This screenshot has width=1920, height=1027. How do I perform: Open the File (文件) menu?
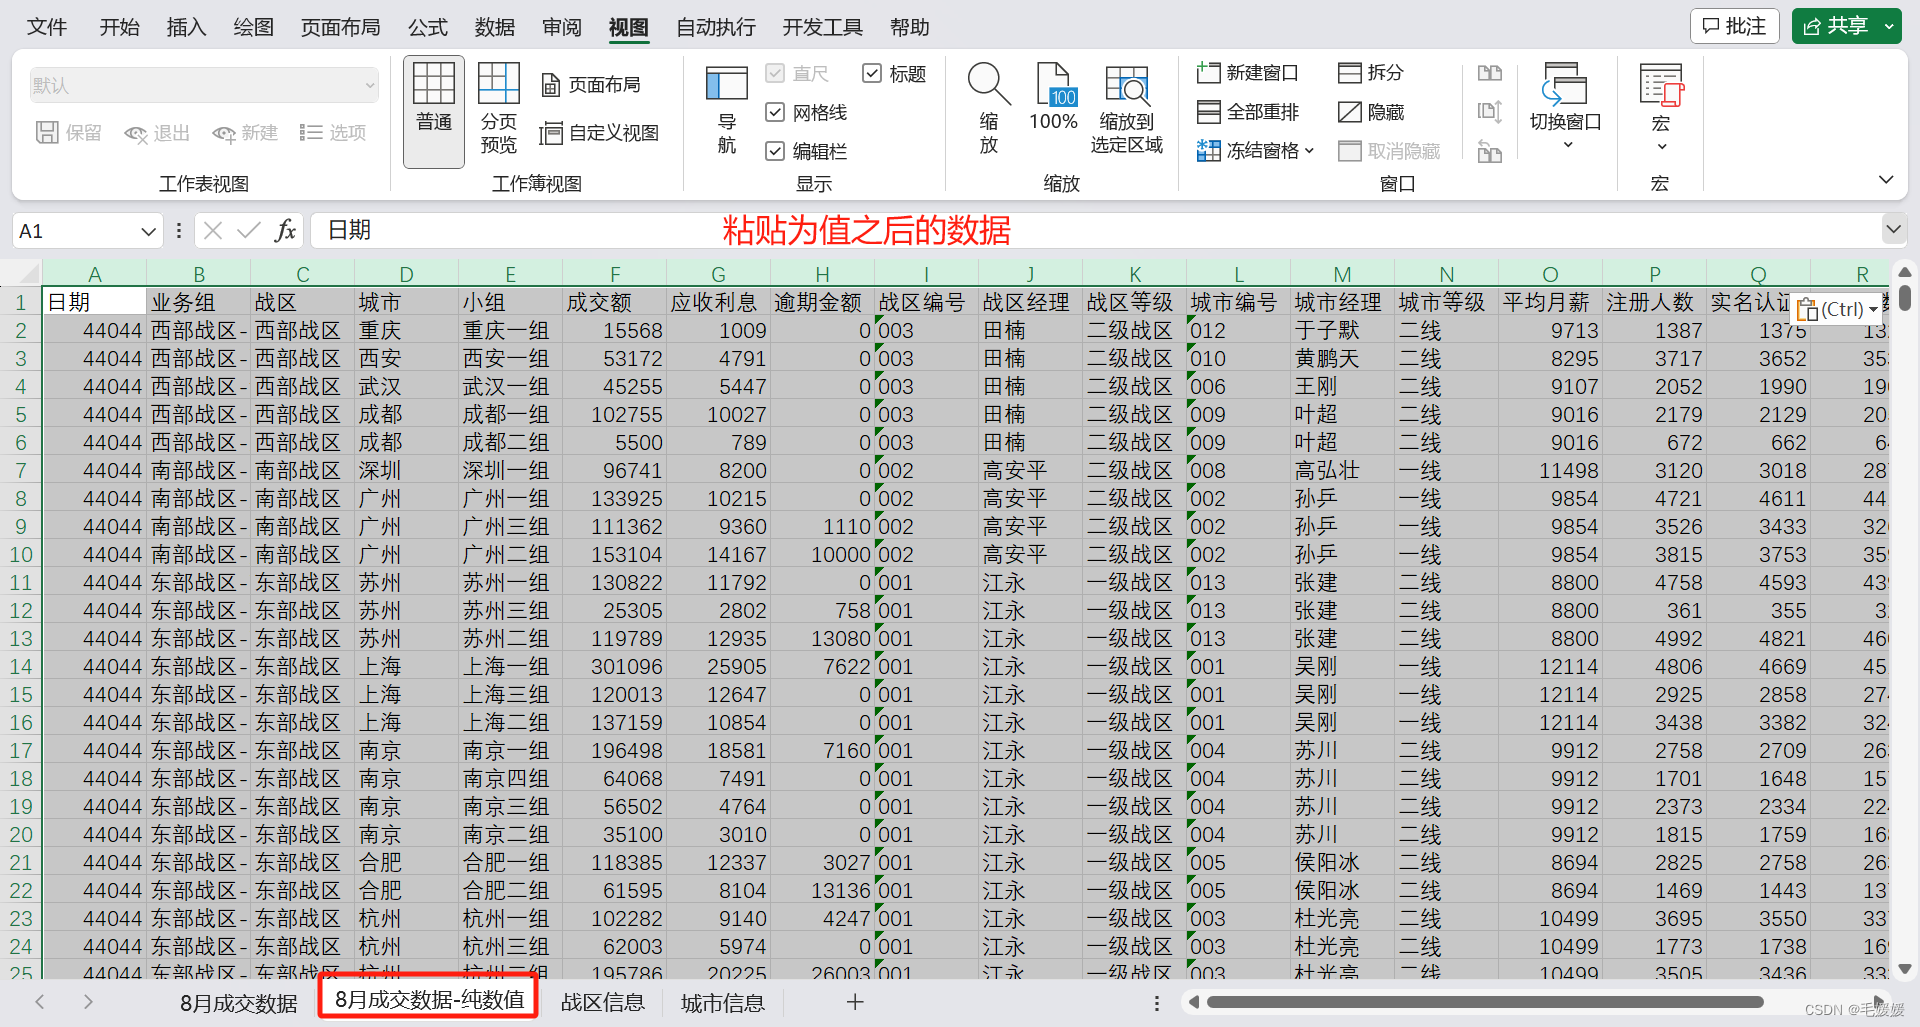(x=46, y=27)
